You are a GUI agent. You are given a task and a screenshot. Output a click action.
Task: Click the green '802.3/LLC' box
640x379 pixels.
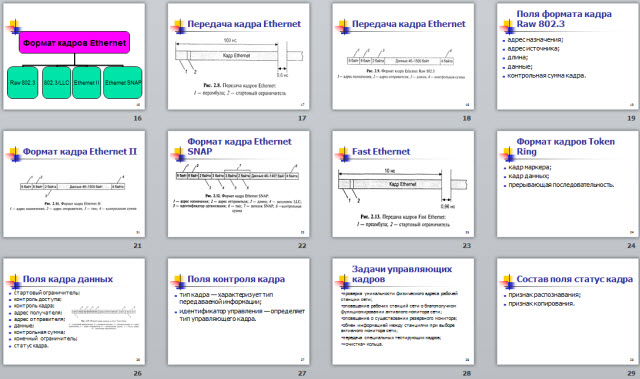(56, 82)
